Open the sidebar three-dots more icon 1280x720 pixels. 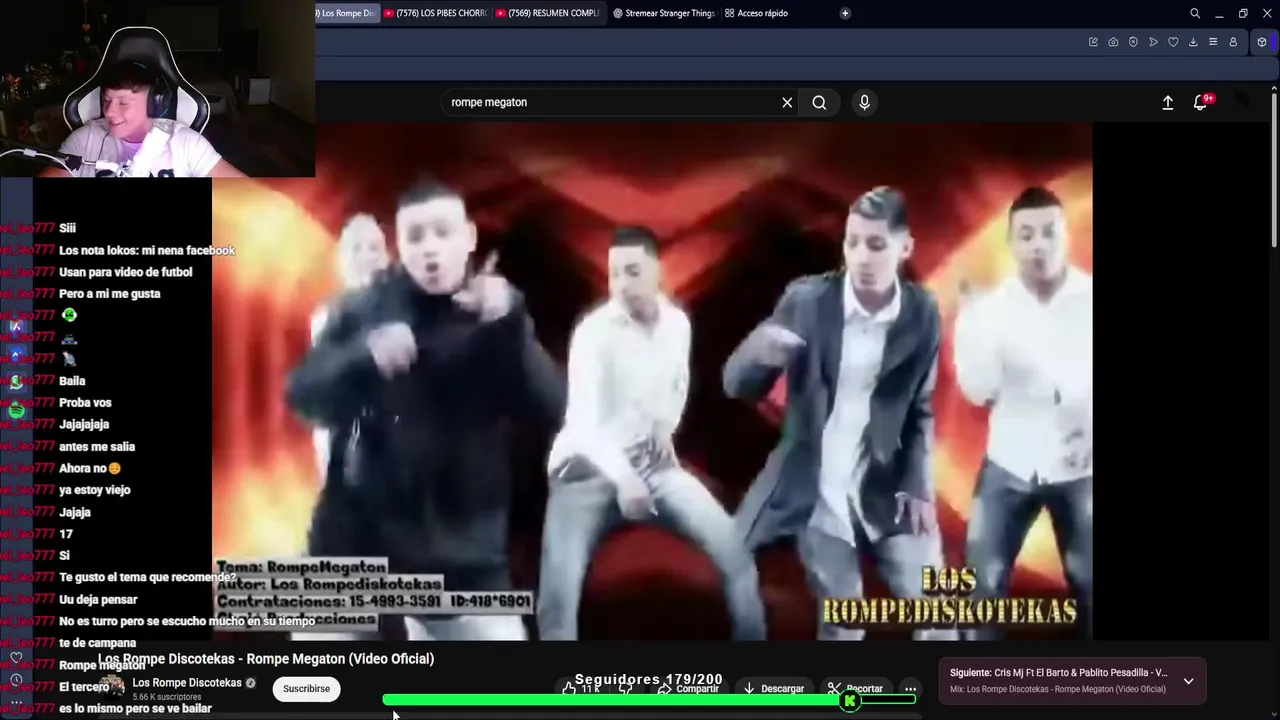click(16, 702)
